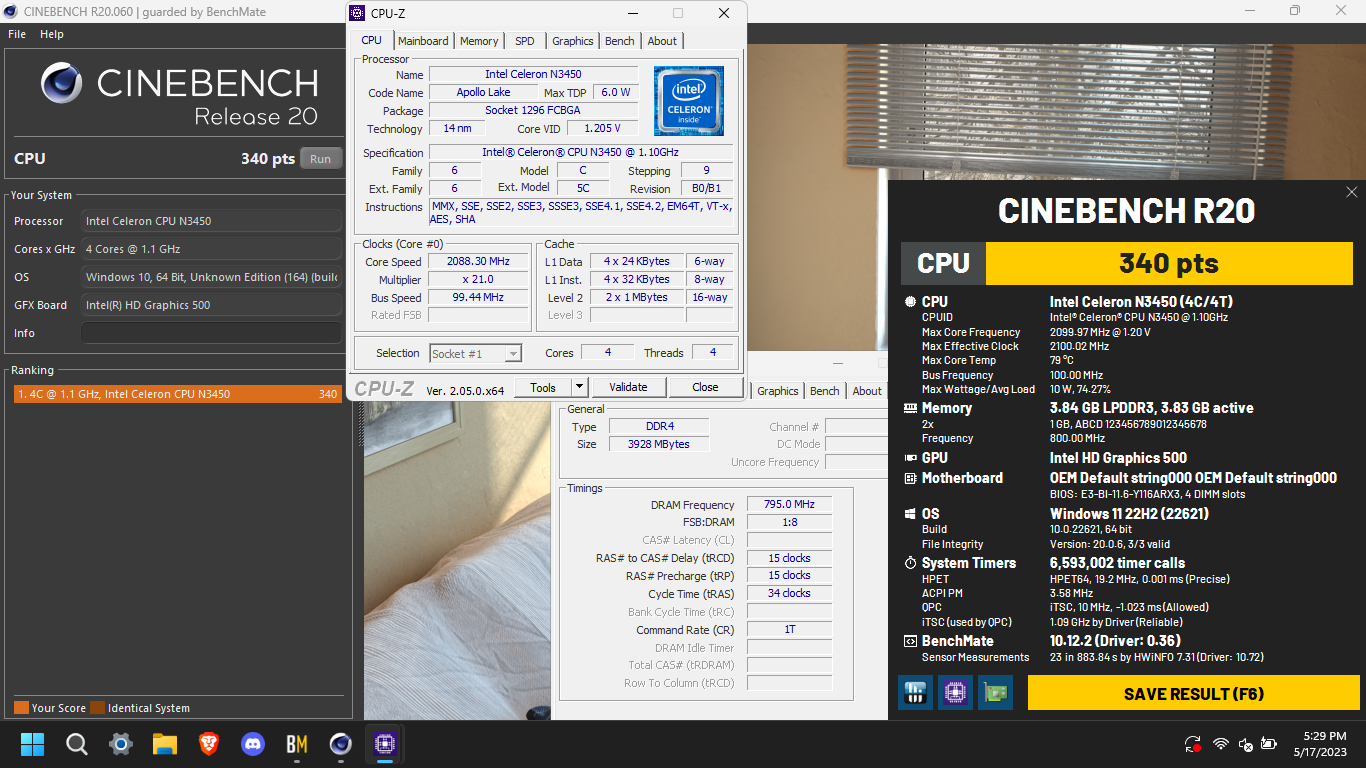Open the Settings gear on taskbar

click(x=121, y=744)
